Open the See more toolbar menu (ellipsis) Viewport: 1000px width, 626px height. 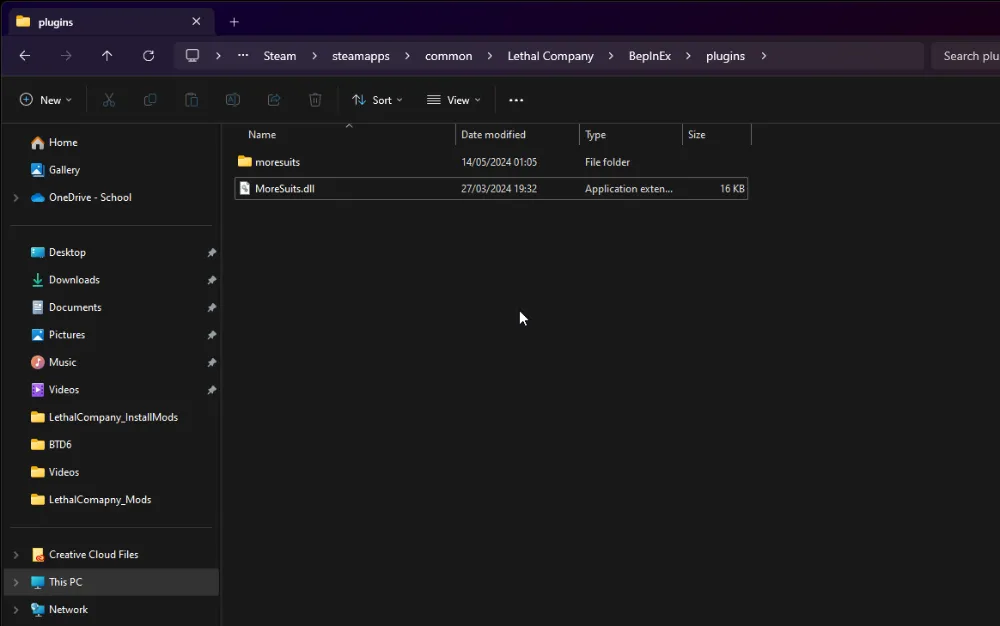point(516,100)
